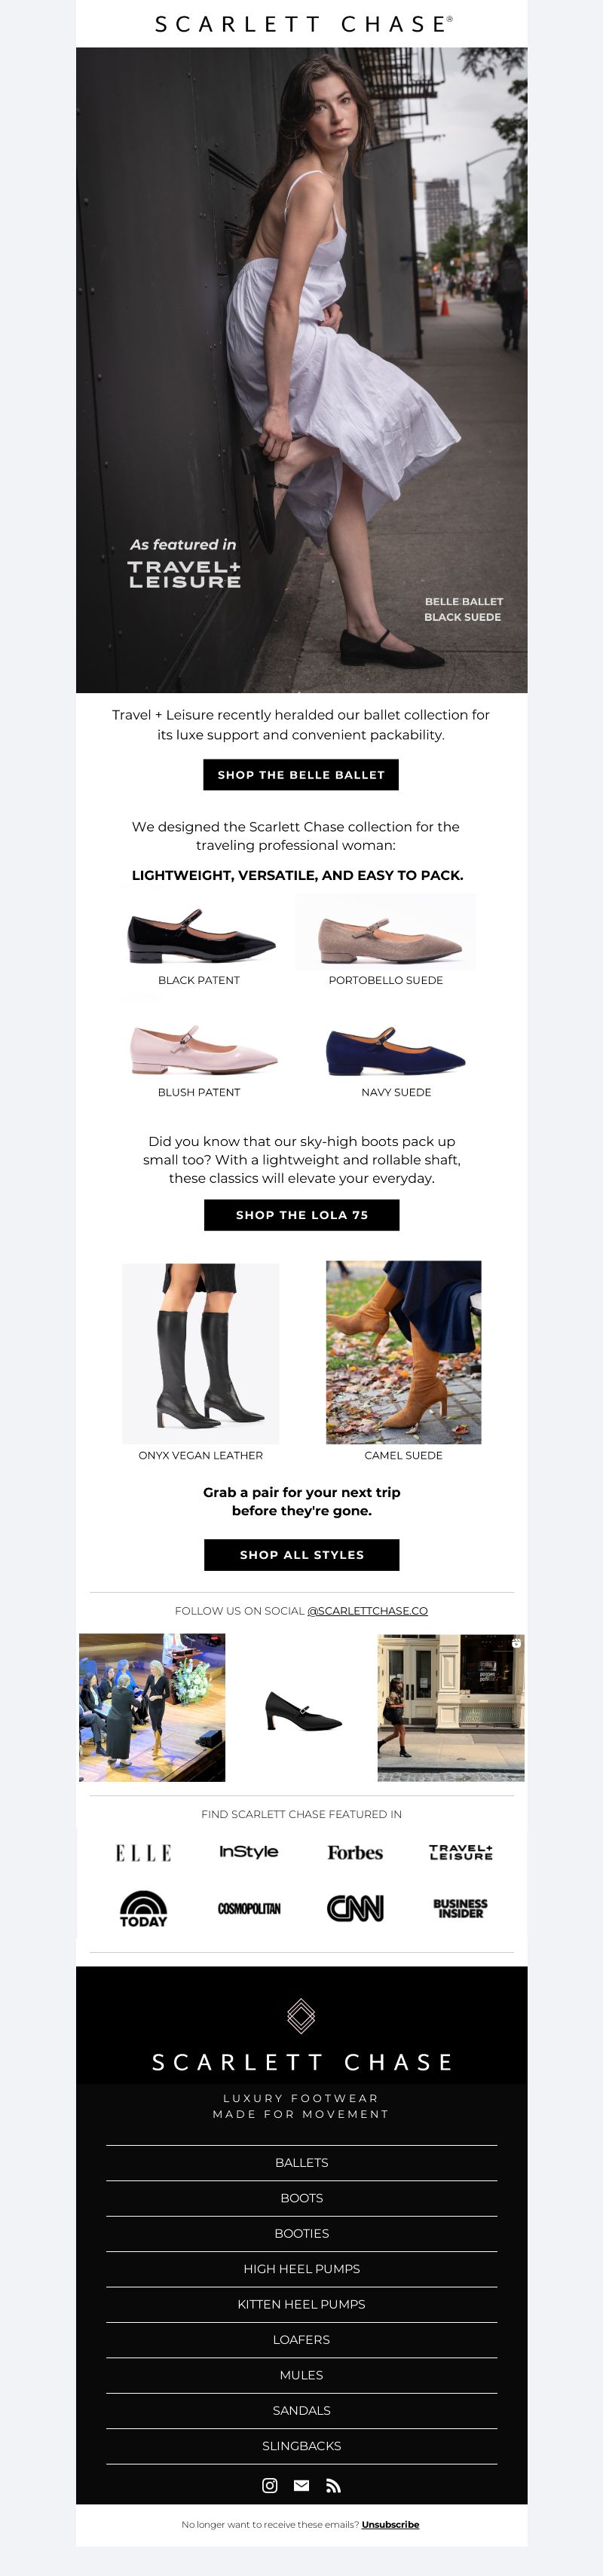This screenshot has height=2576, width=603.
Task: Open the Instagram icon in footer
Action: coord(269,2485)
